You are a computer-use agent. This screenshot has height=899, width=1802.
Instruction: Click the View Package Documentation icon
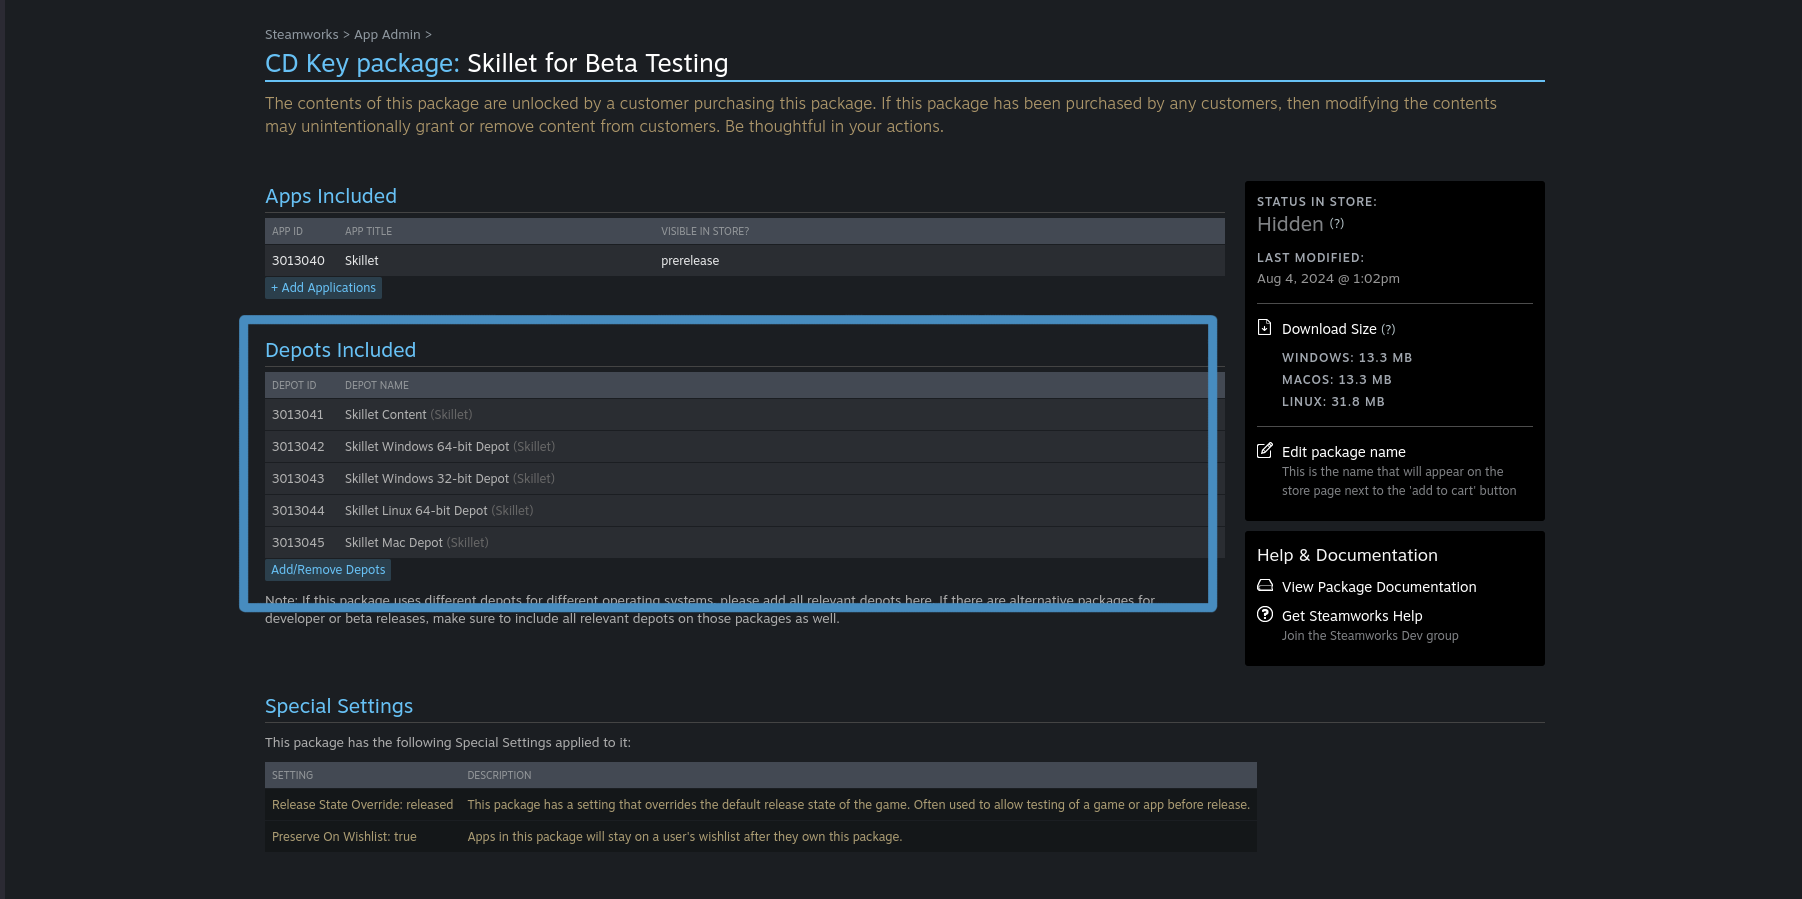pos(1264,586)
